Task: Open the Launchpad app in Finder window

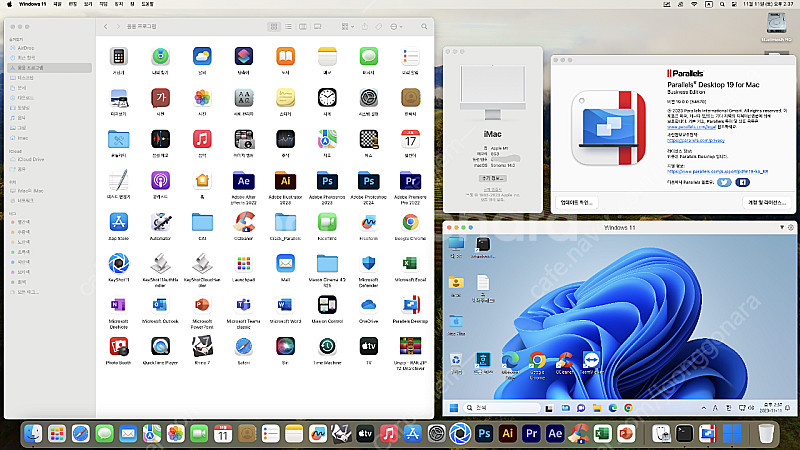Action: [244, 264]
